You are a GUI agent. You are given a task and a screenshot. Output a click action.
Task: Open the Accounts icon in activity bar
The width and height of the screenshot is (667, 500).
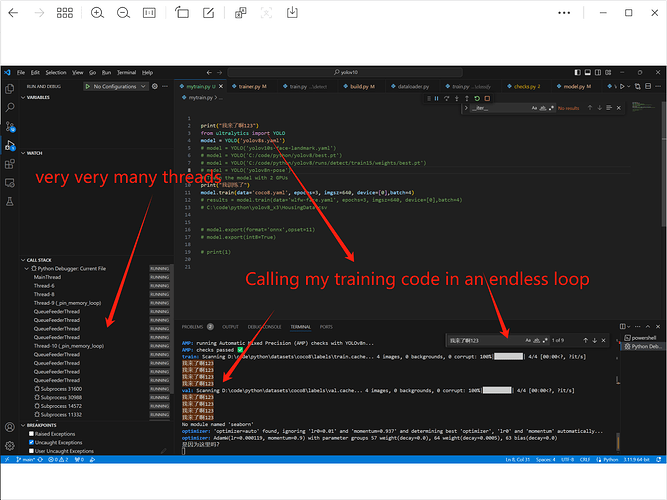pos(9,427)
